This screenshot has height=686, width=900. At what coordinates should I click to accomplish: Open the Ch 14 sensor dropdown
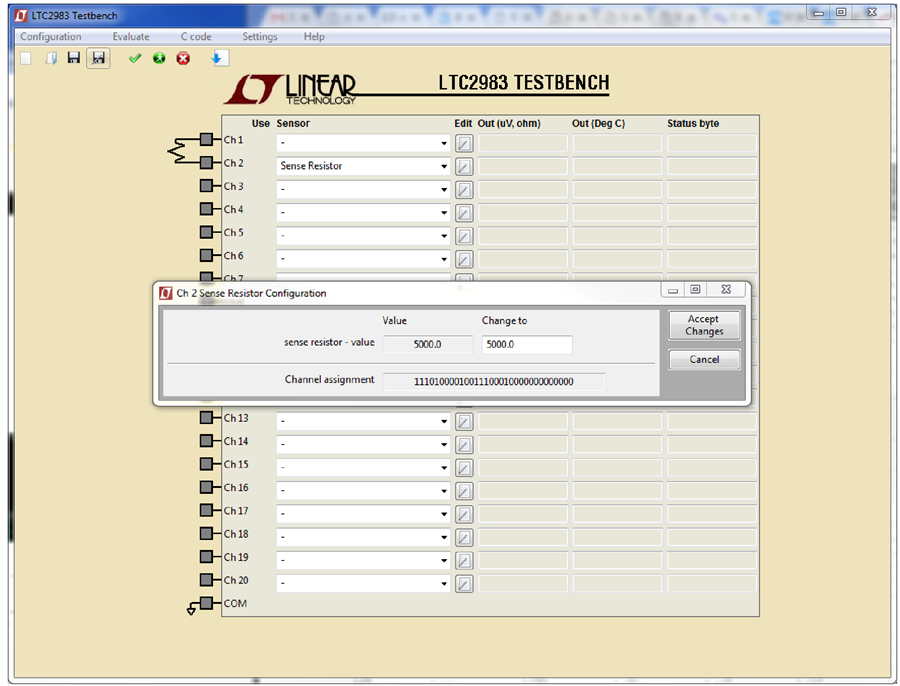pyautogui.click(x=363, y=444)
